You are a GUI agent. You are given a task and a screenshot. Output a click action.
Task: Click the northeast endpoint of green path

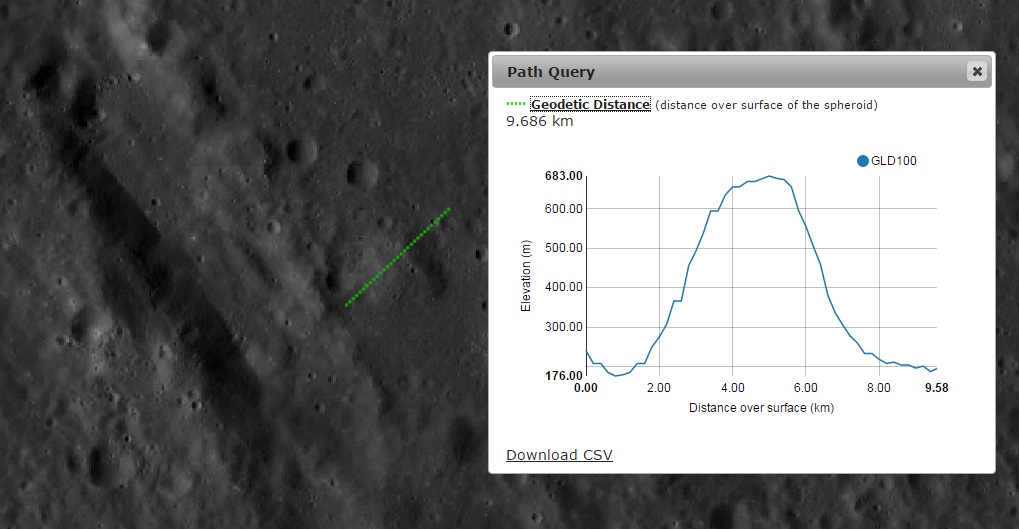[x=449, y=209]
